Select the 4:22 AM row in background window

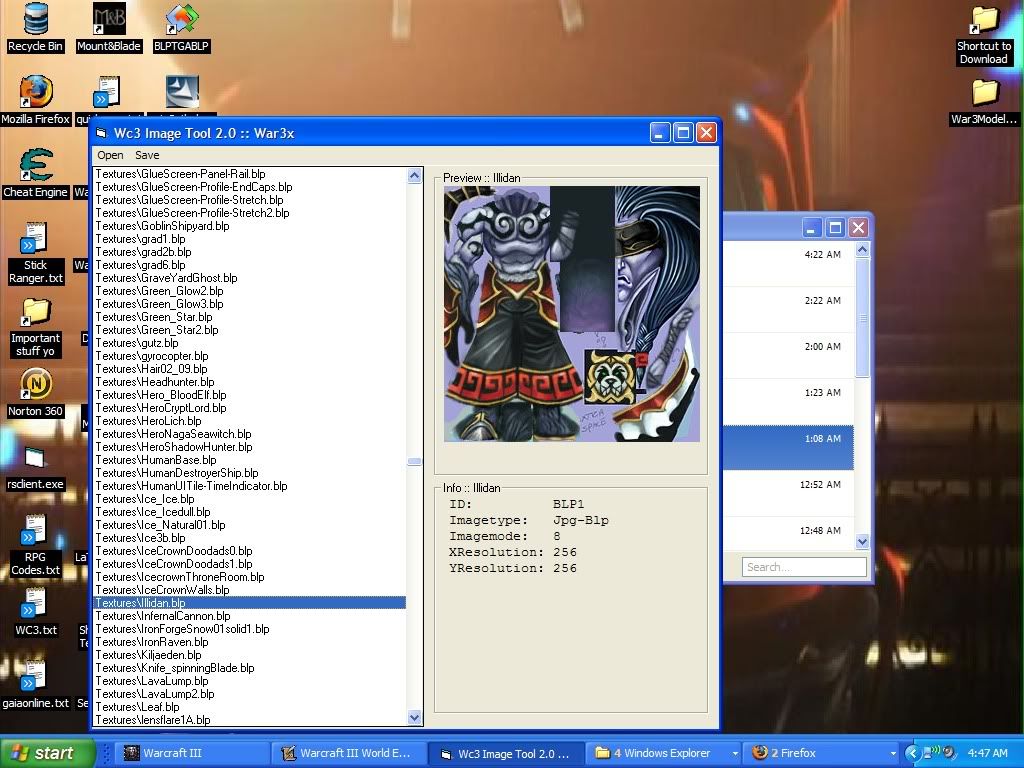pos(788,263)
